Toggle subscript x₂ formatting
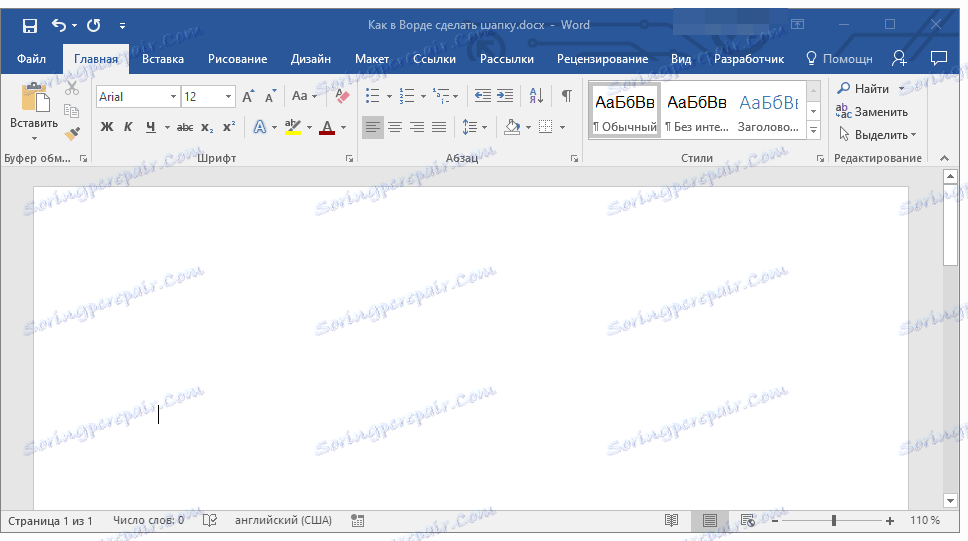968x541 pixels. 207,127
